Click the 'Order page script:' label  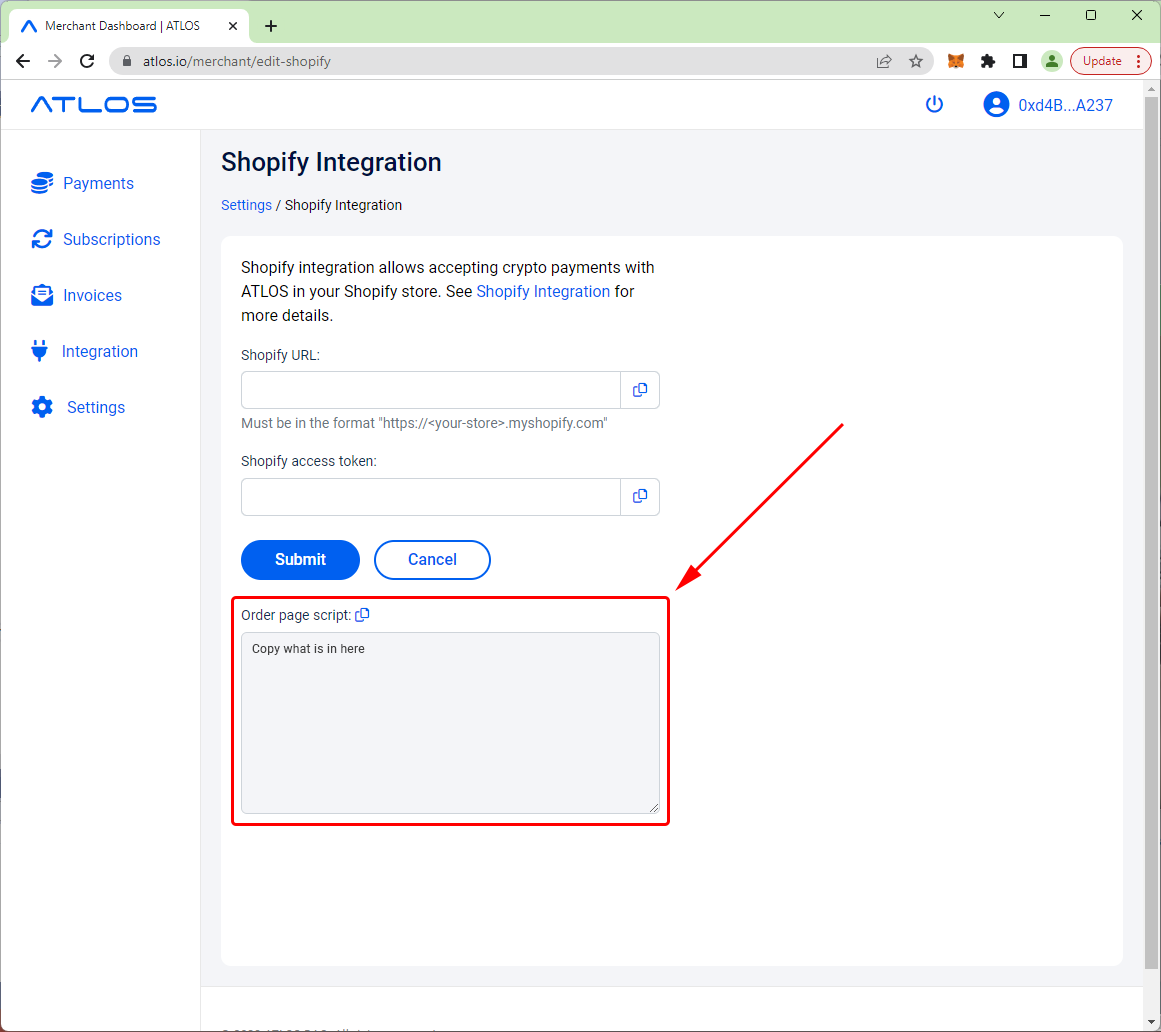point(296,615)
